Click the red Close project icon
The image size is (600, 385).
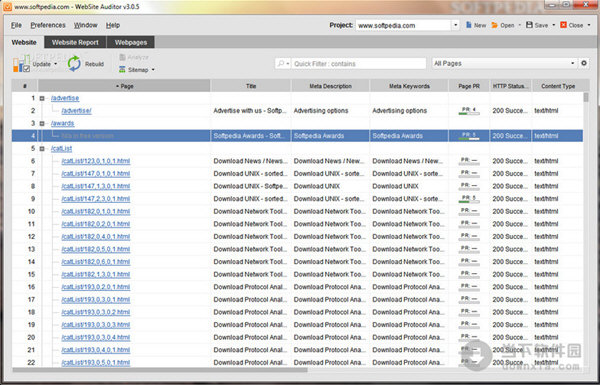click(563, 25)
